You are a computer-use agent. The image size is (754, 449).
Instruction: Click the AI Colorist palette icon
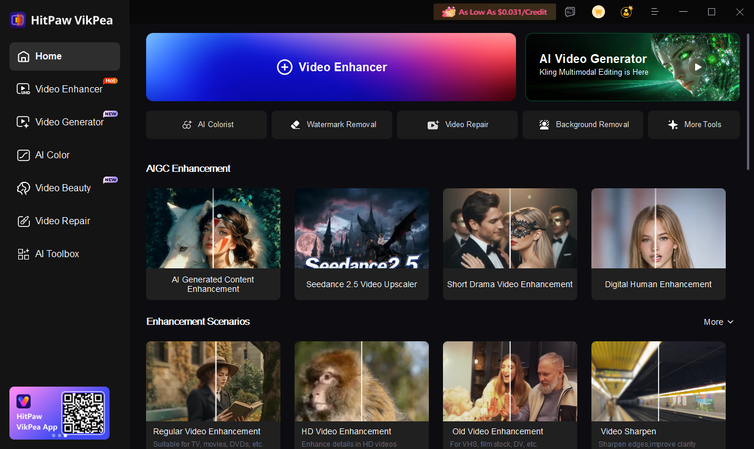click(187, 125)
